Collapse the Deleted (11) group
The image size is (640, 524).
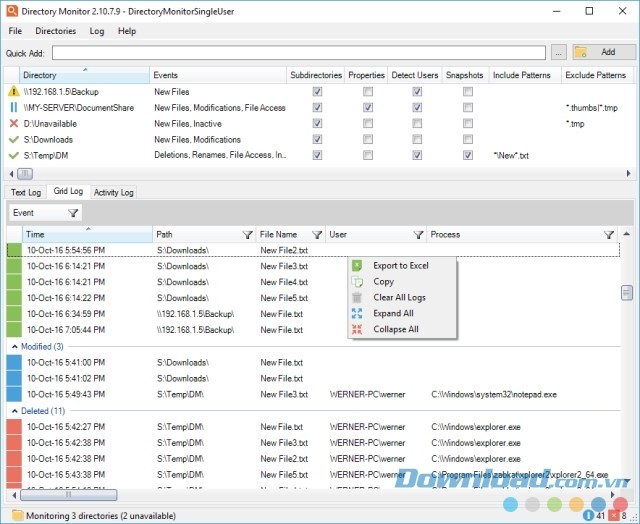pyautogui.click(x=15, y=411)
